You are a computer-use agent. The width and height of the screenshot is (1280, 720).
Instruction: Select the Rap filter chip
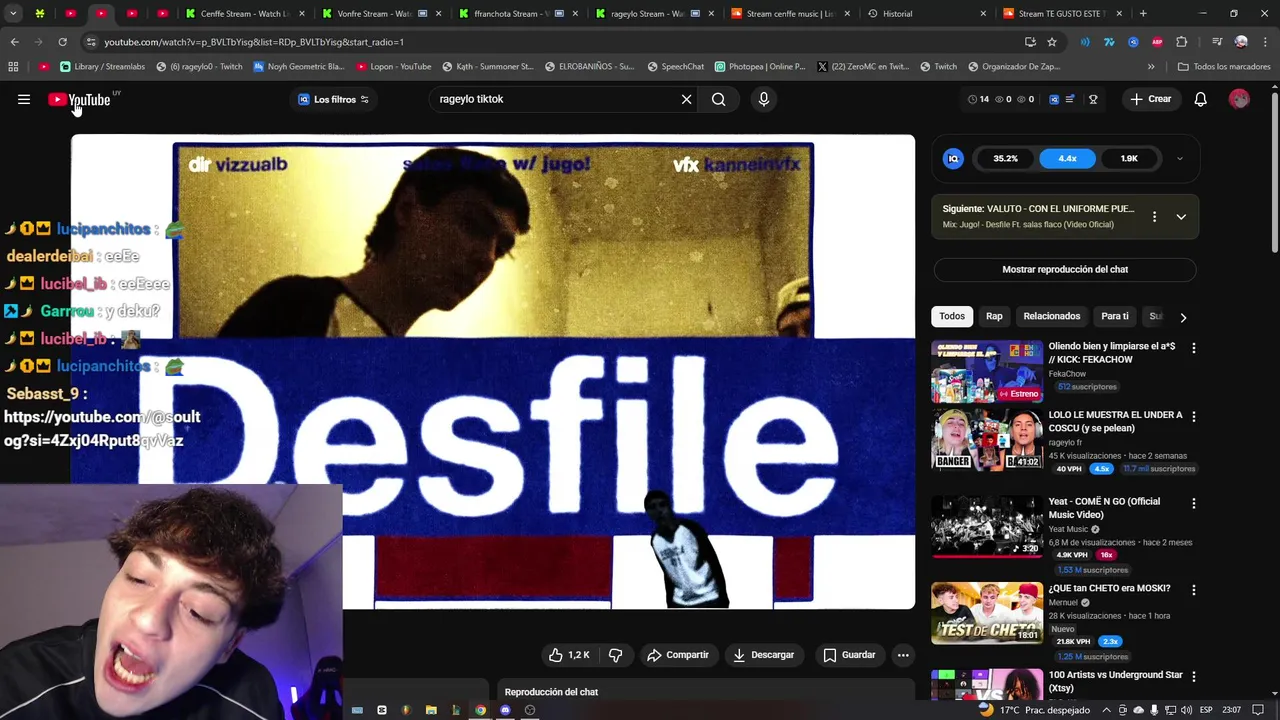[x=994, y=316]
